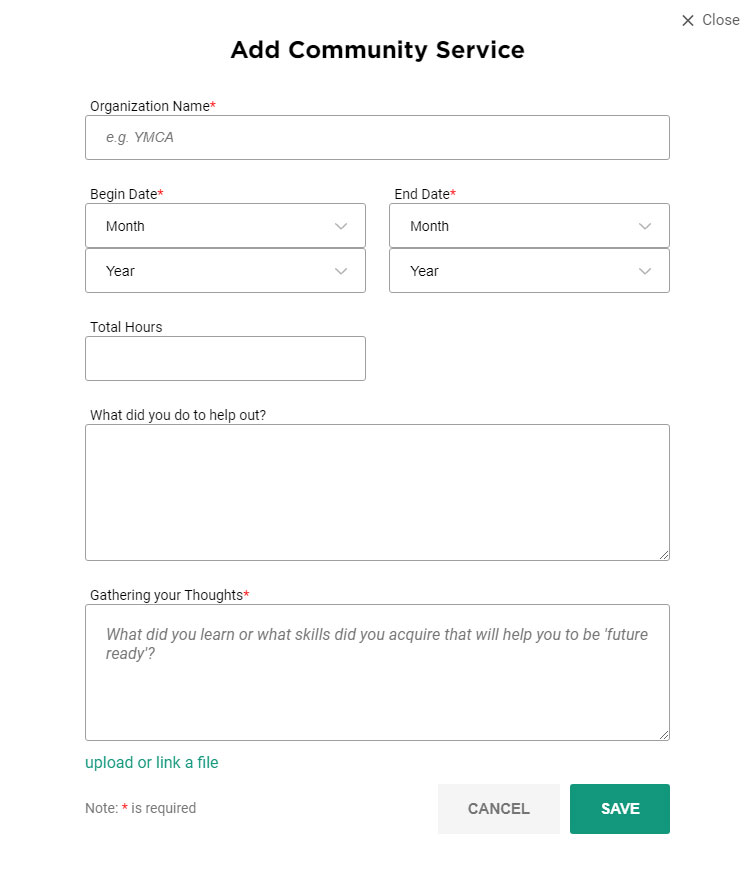Open the End Date Year dropdown
This screenshot has height=889, width=755.
click(x=529, y=270)
